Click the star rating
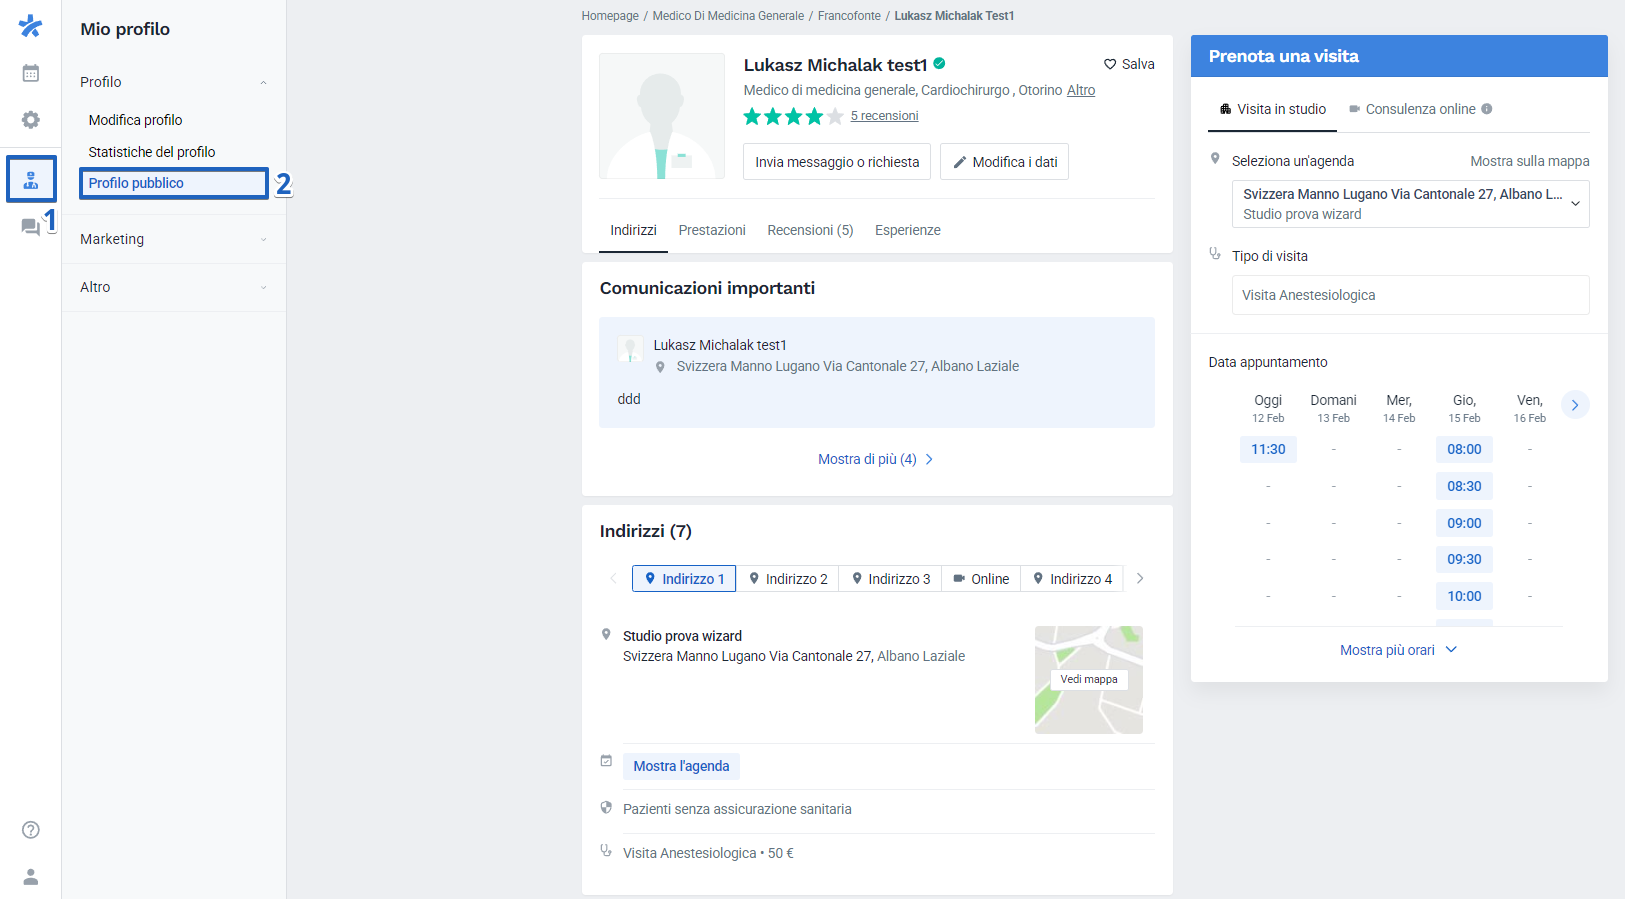The height and width of the screenshot is (899, 1625). [x=794, y=116]
